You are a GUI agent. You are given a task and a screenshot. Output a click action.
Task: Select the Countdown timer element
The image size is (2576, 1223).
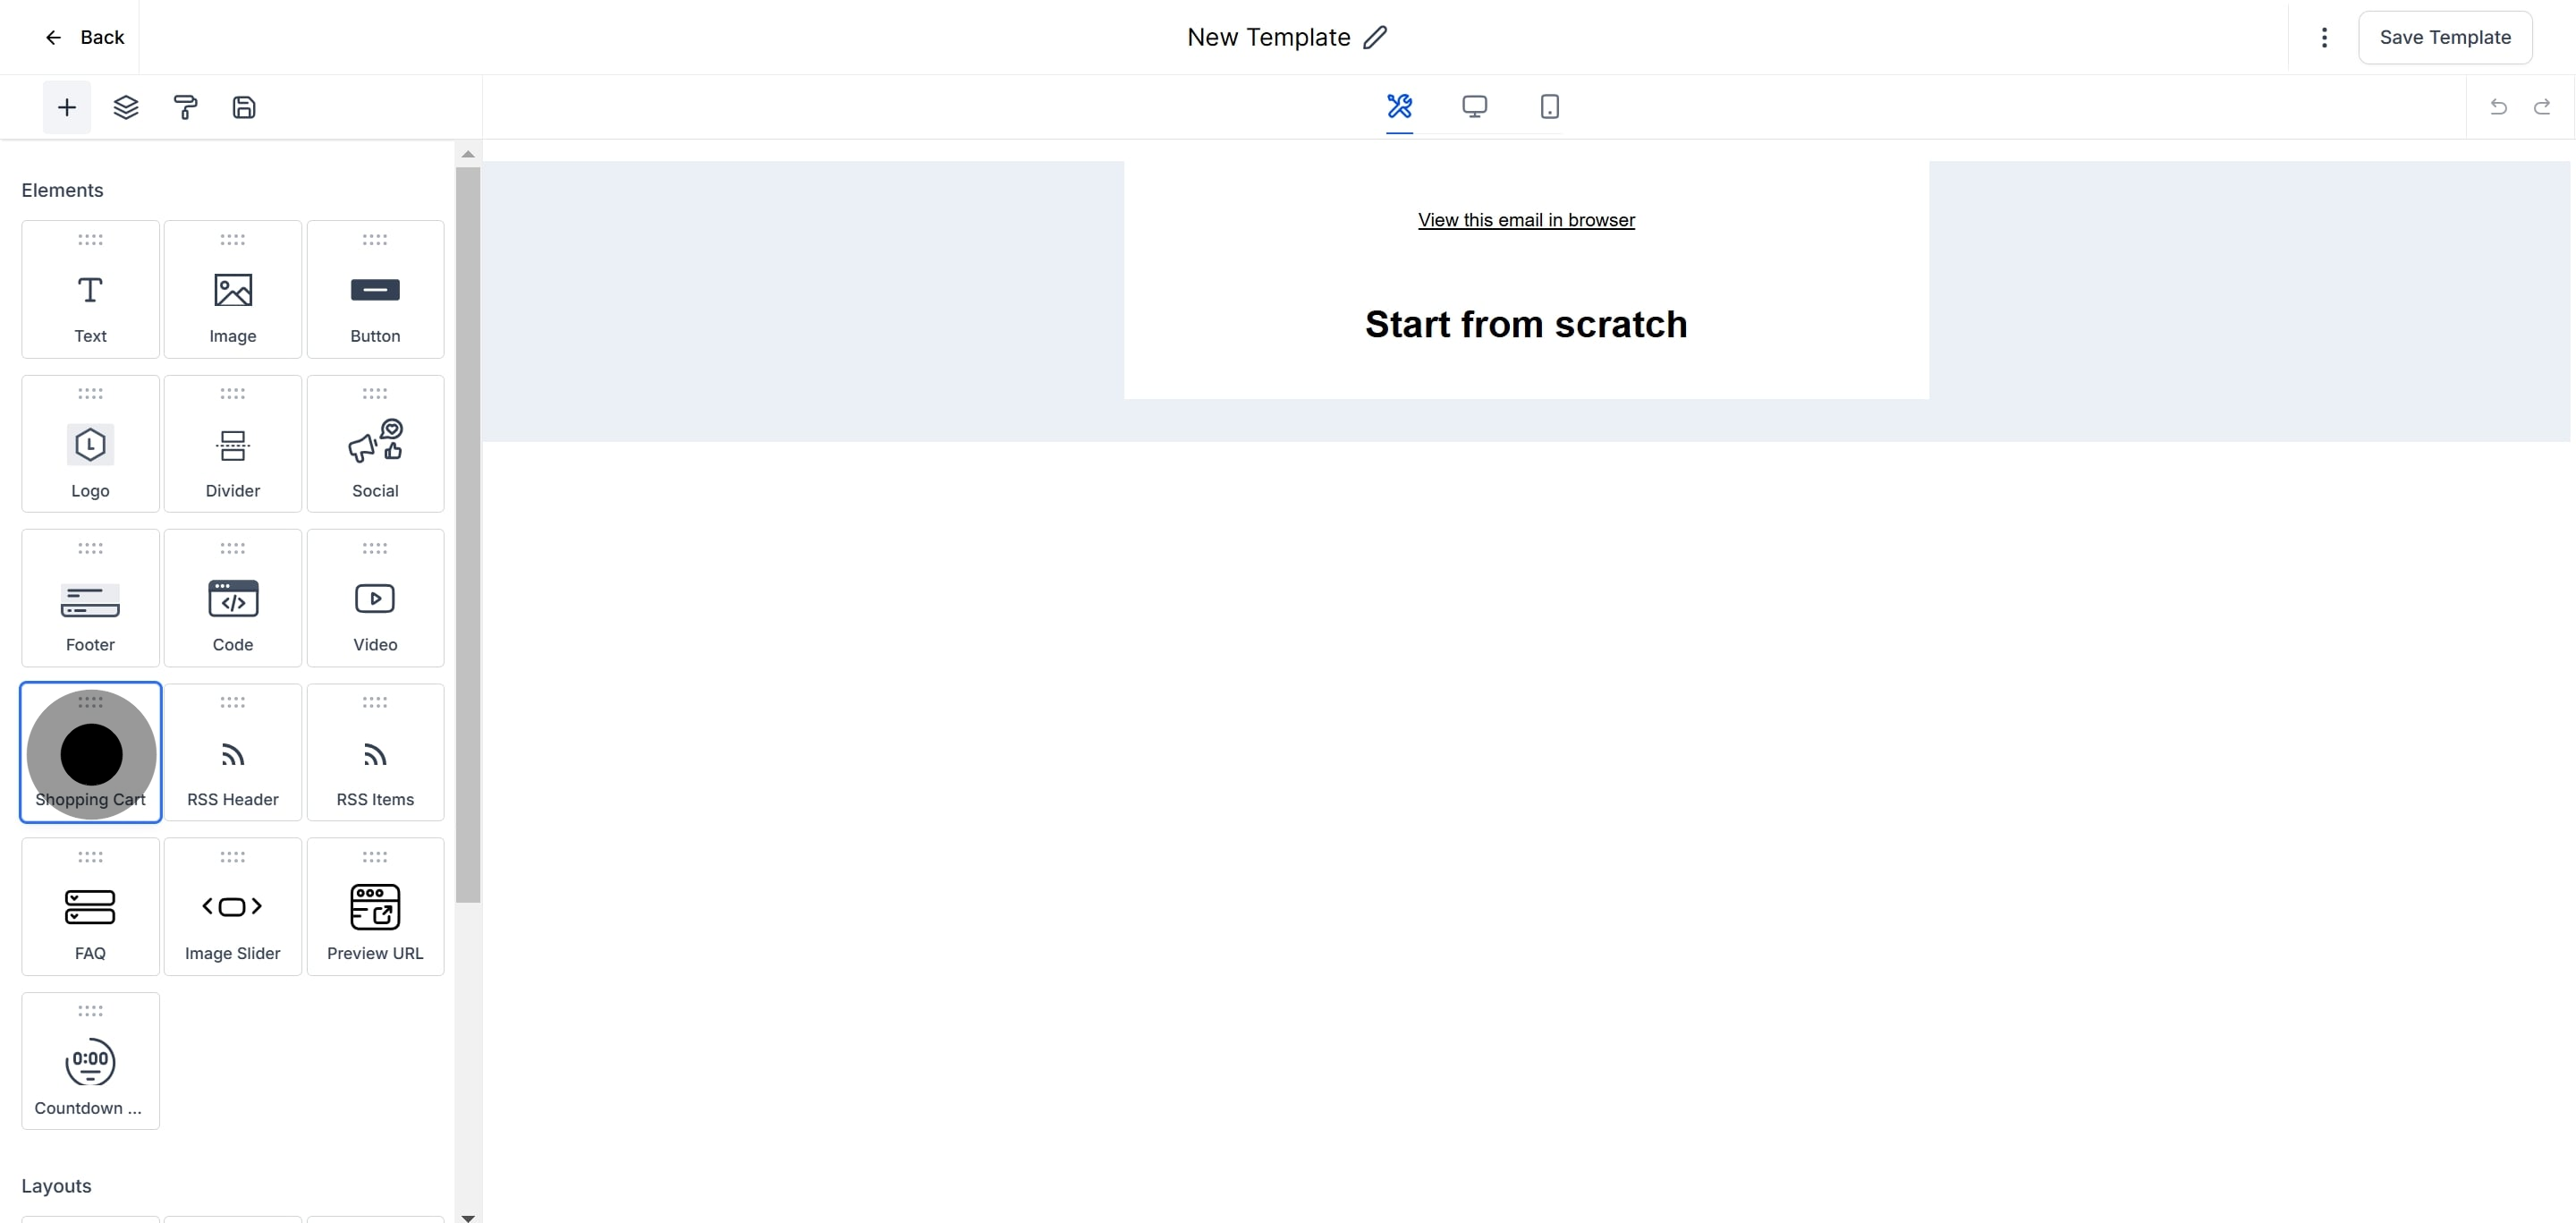click(x=90, y=1061)
